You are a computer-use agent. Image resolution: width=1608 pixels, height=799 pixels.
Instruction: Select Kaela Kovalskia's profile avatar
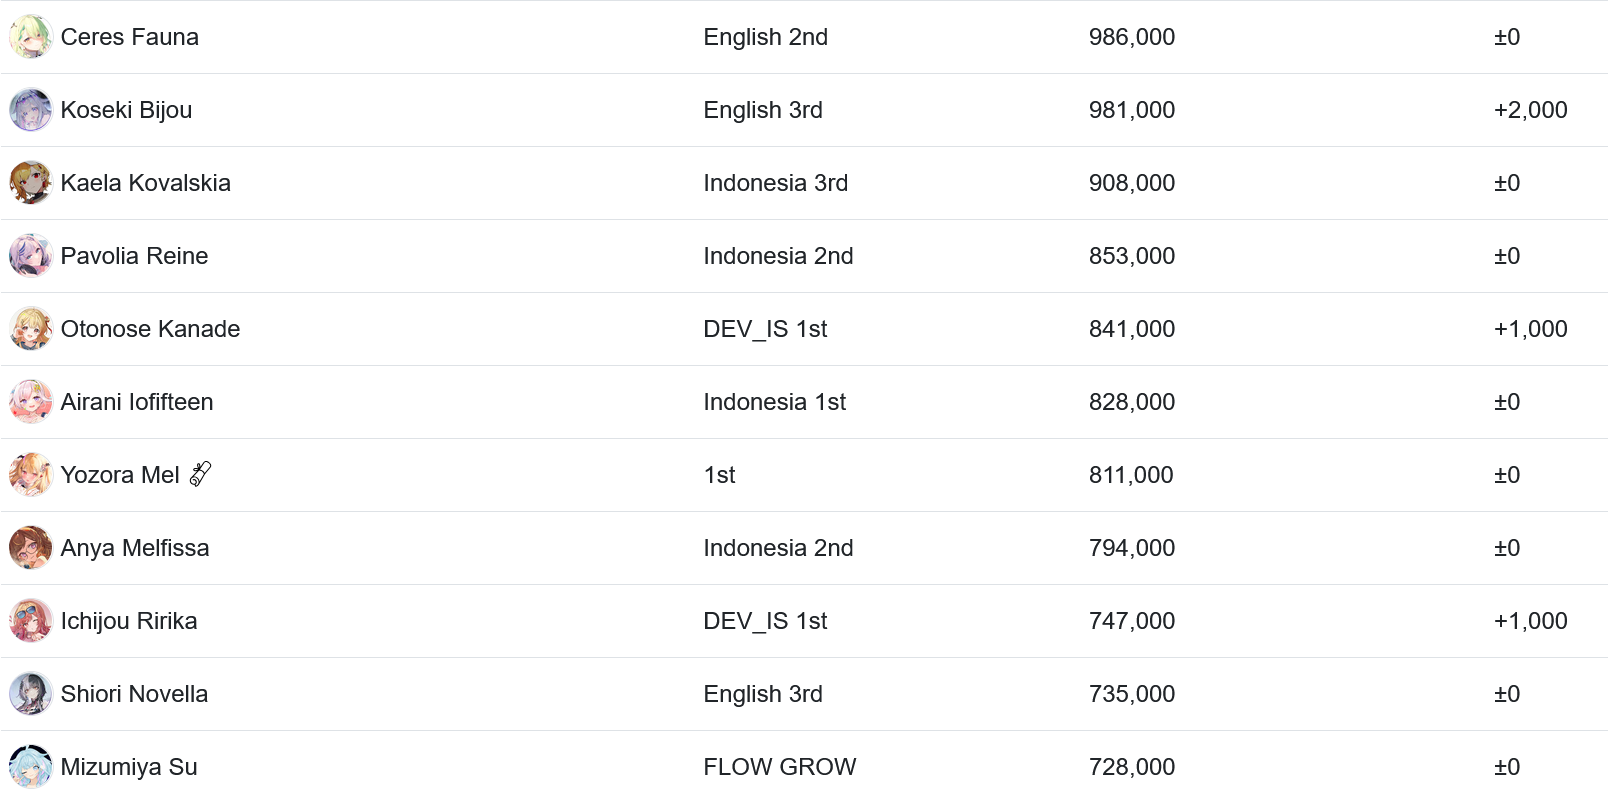[x=31, y=183]
